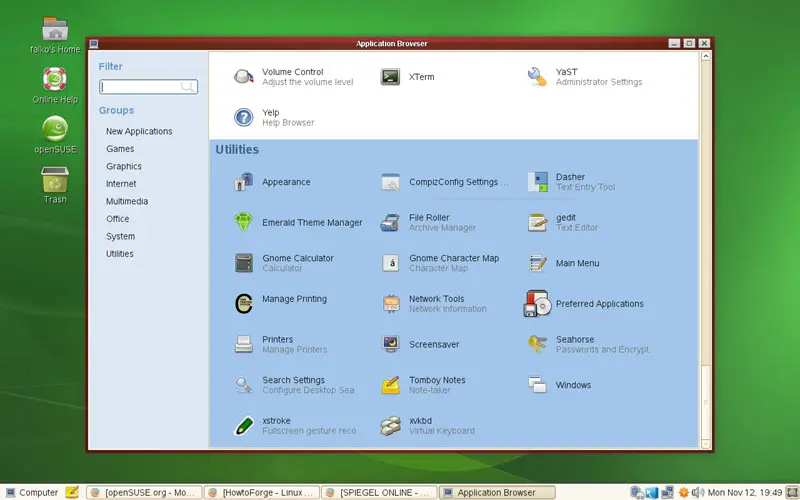Select New Applications group

139,131
